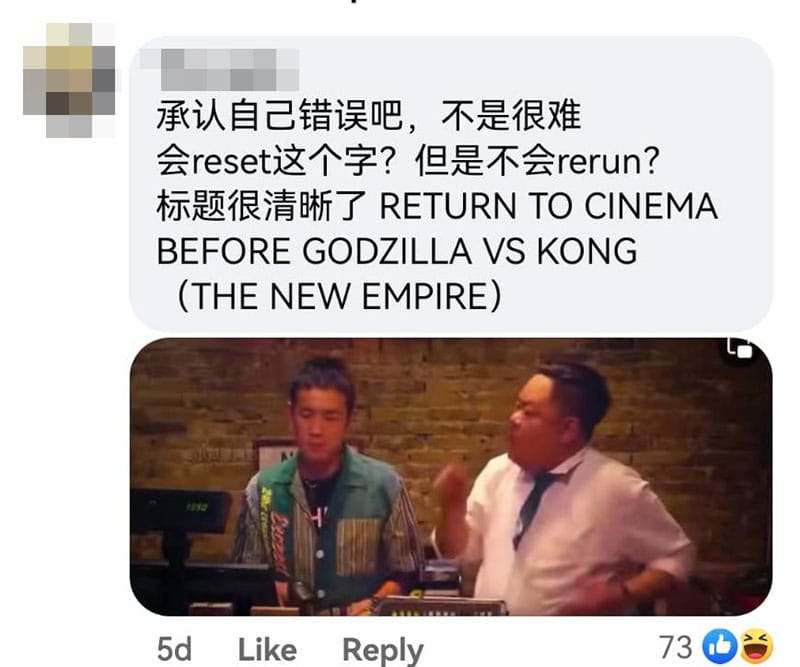The width and height of the screenshot is (800, 667).
Task: View the 73 reactions count
Action: (x=675, y=647)
